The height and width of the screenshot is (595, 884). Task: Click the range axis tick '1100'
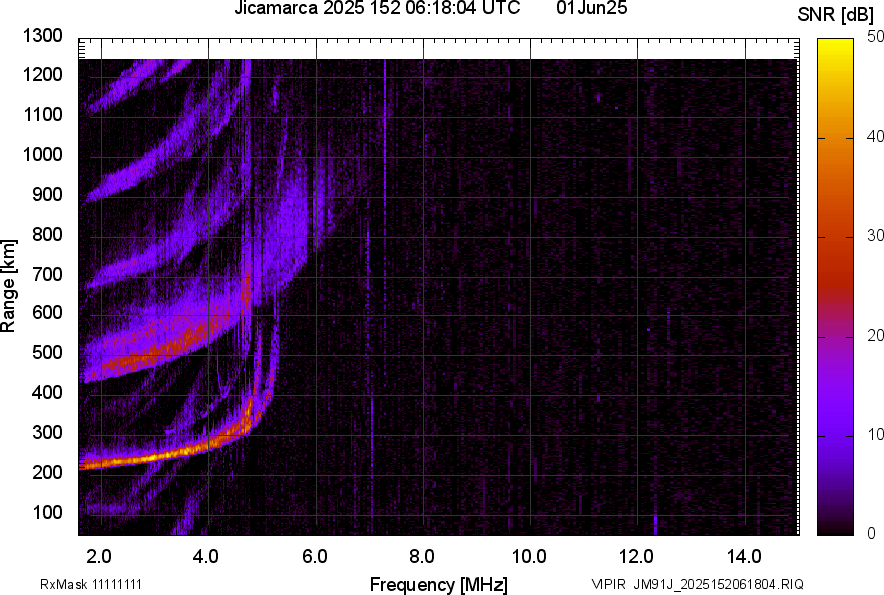42,114
